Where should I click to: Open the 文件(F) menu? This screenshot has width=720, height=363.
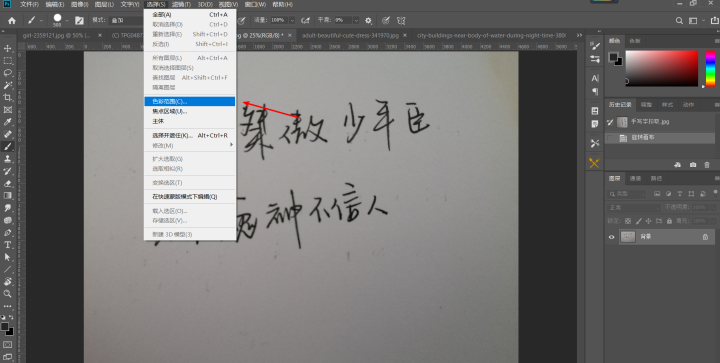tap(29, 5)
